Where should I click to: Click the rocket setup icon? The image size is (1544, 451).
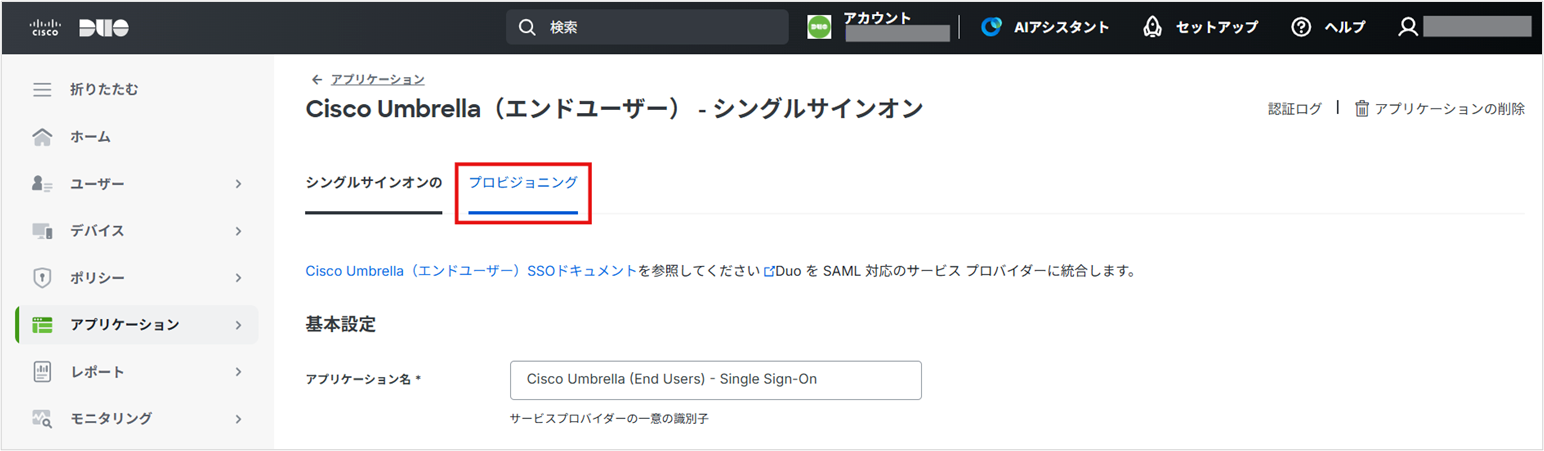click(1152, 27)
